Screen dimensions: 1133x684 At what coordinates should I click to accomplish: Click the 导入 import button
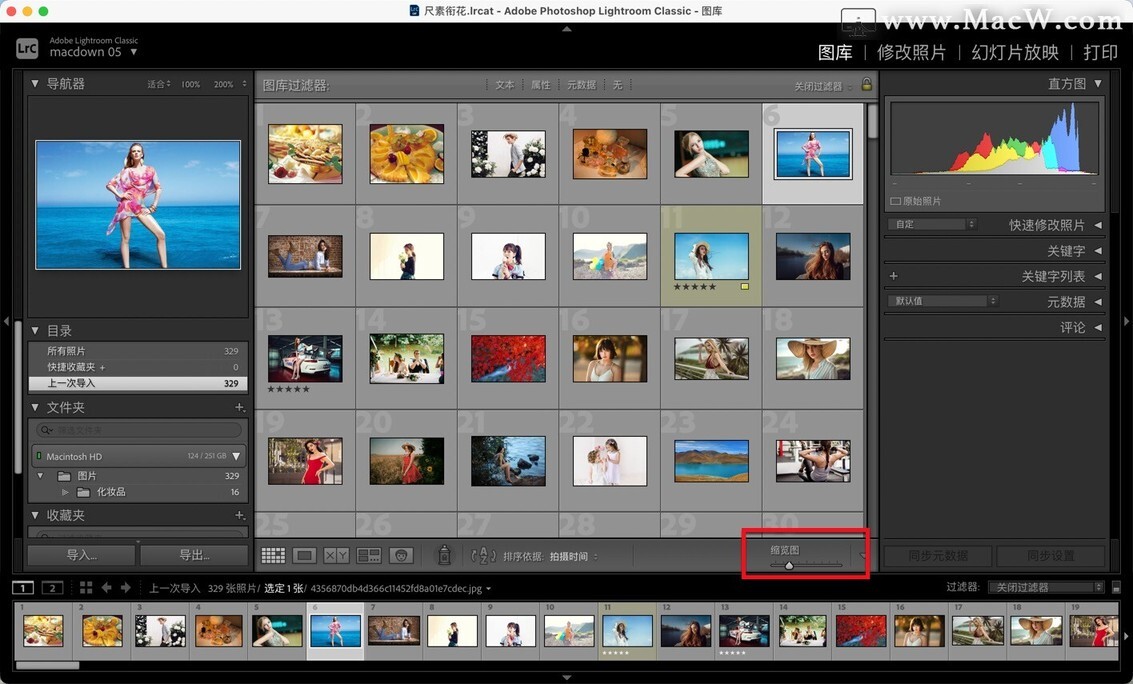click(x=81, y=555)
